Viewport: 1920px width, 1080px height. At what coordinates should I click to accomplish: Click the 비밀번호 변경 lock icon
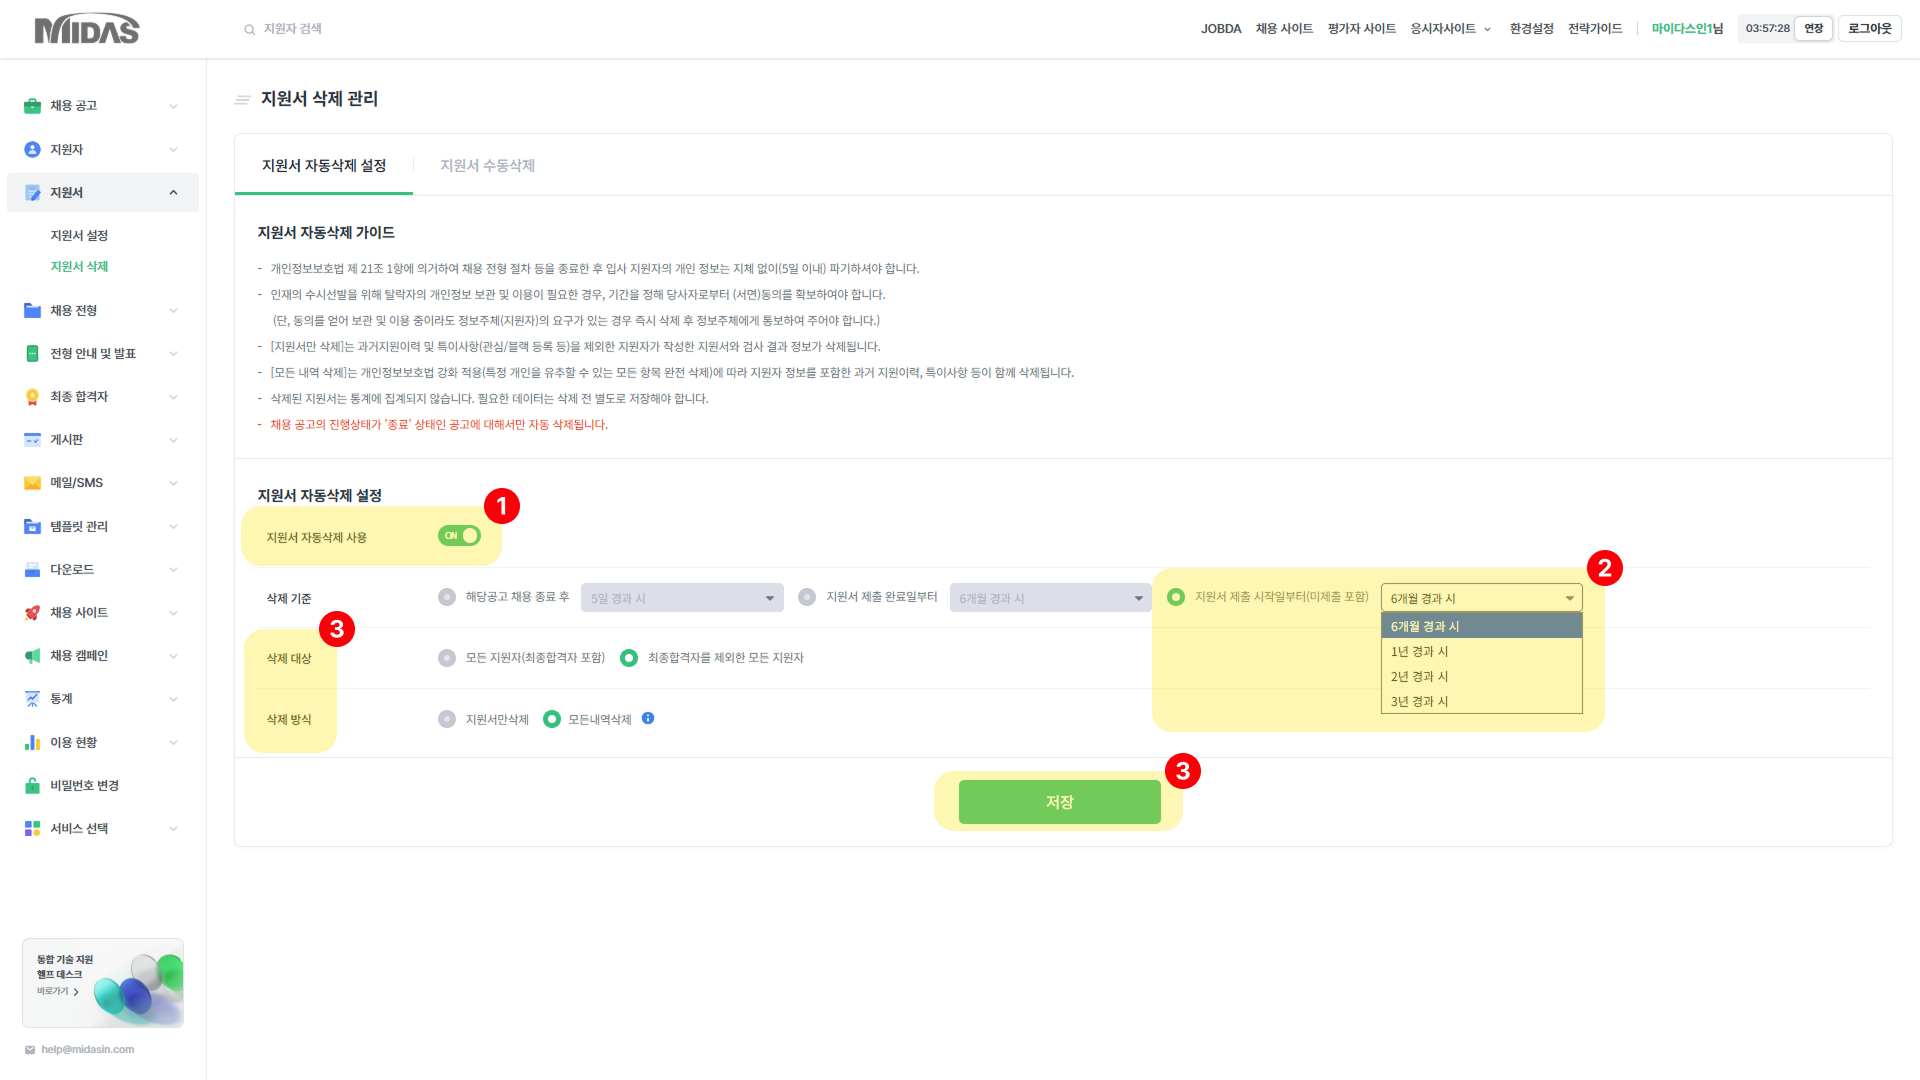click(x=32, y=786)
